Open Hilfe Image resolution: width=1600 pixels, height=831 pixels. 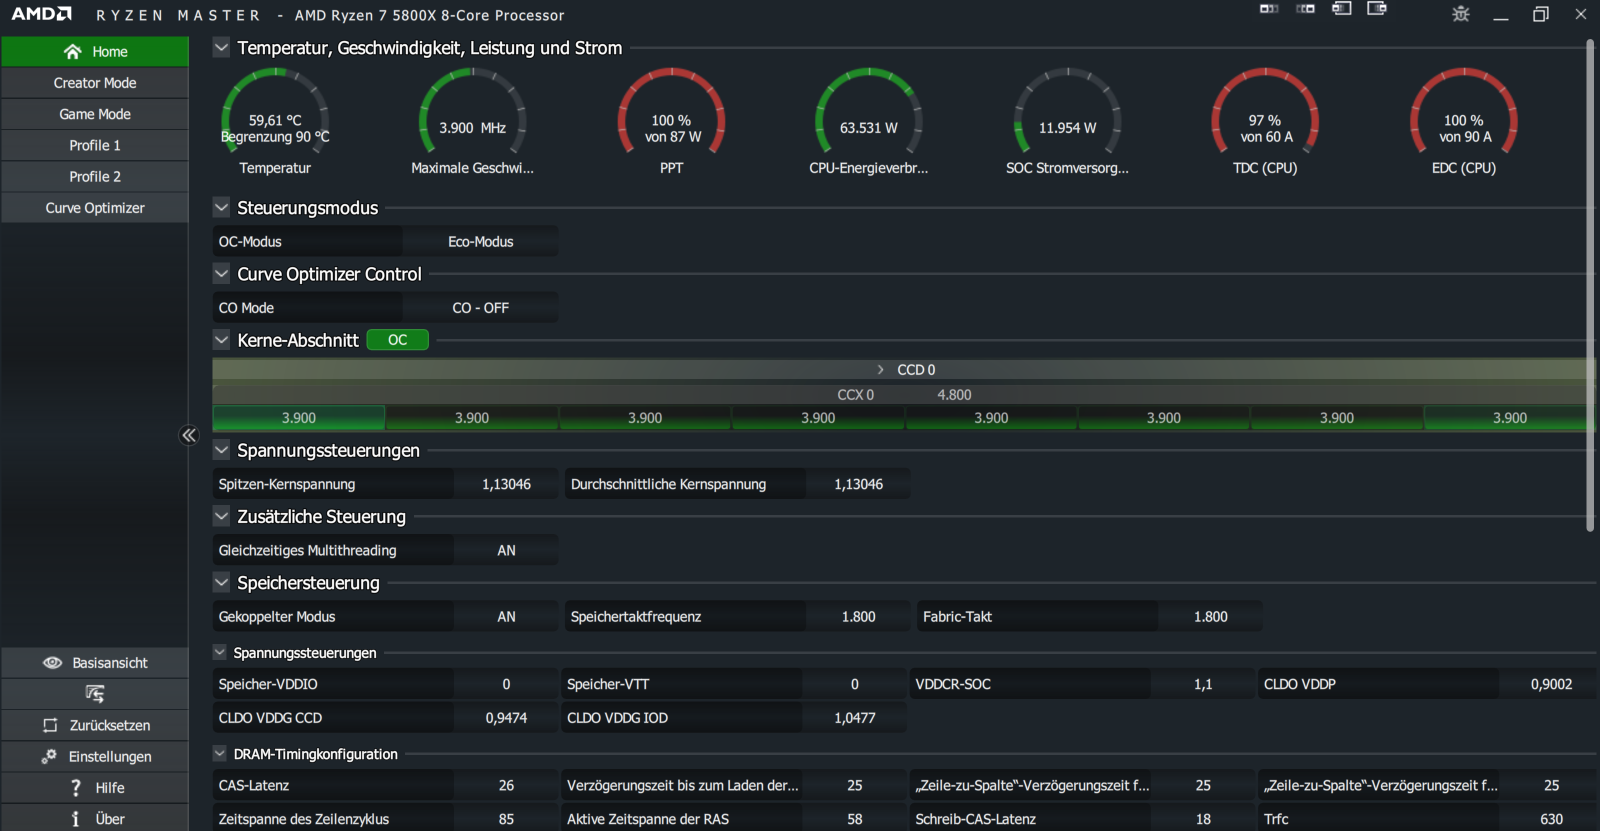[95, 788]
